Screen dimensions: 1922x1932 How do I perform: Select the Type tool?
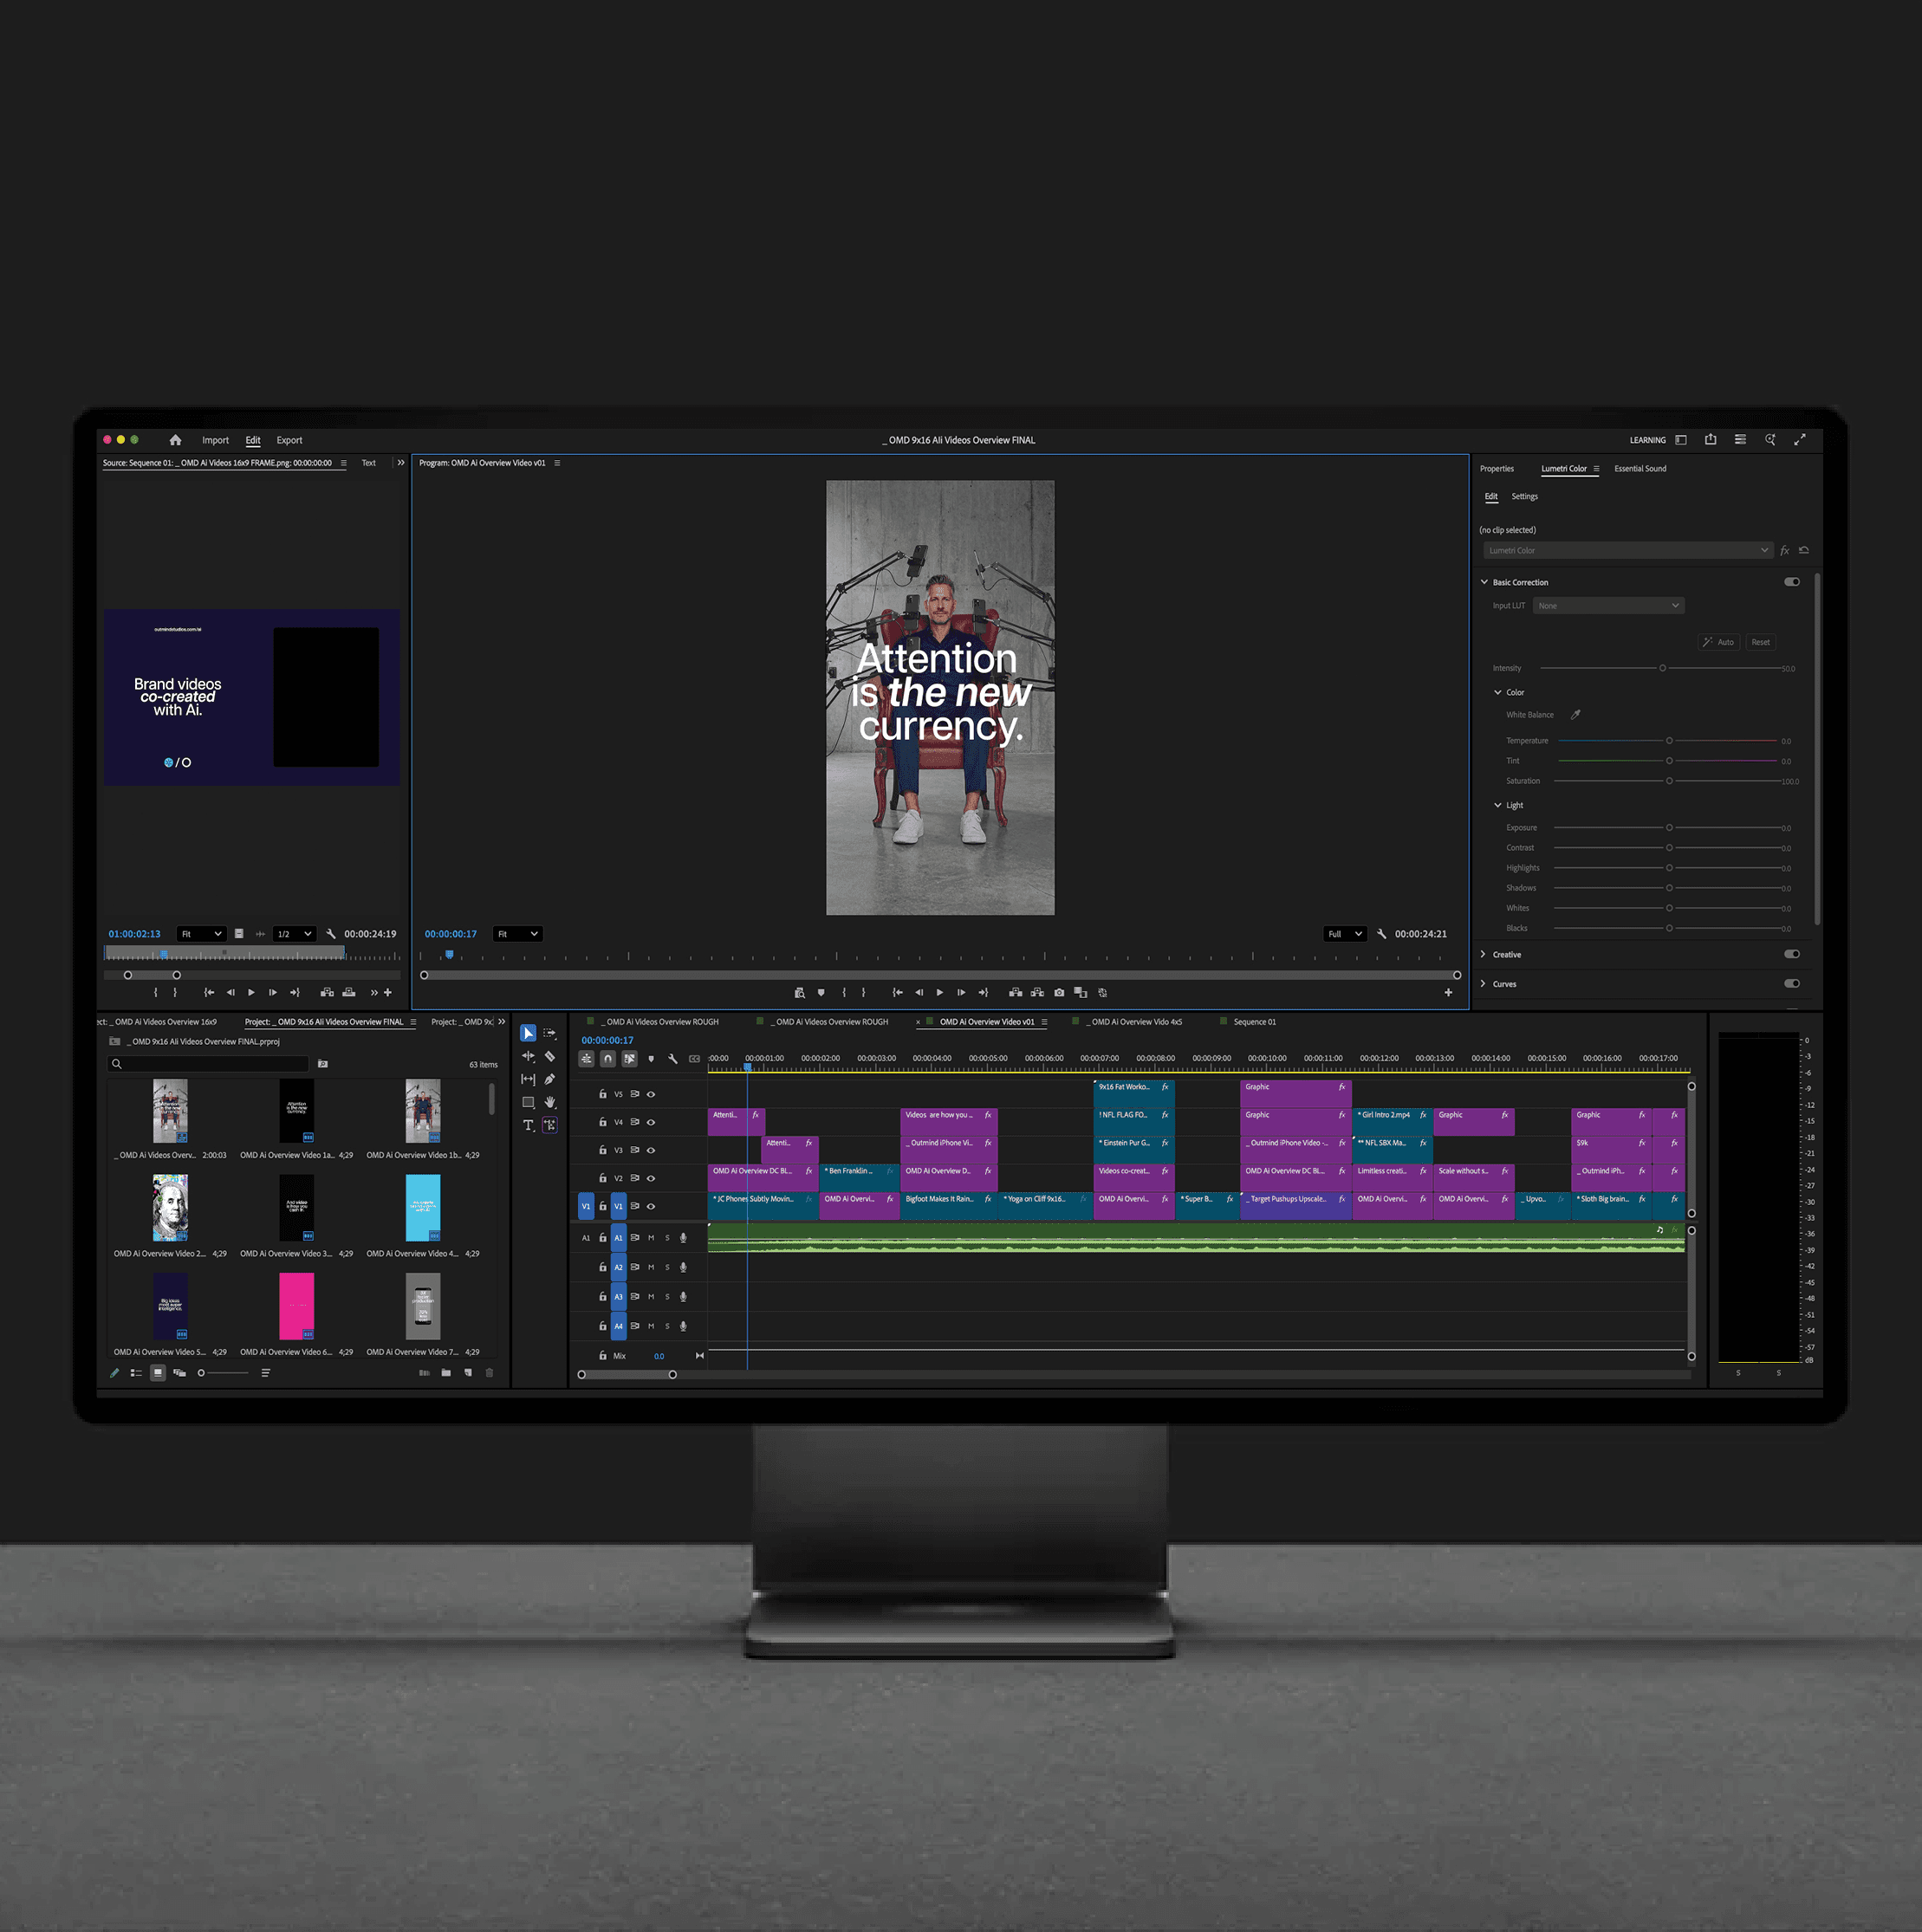point(528,1125)
